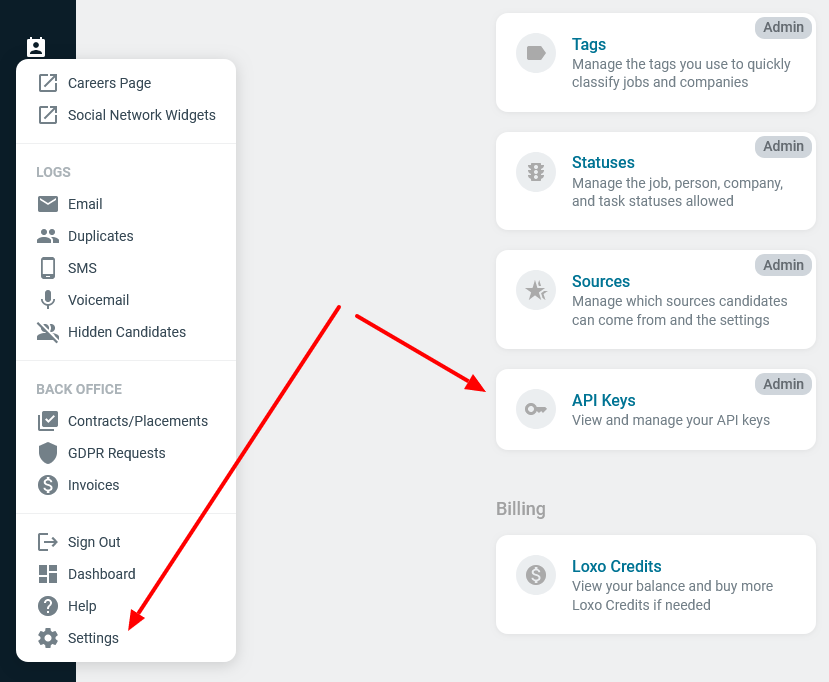This screenshot has width=829, height=682.
Task: Click the sidebar contacts calendar icon
Action: click(x=36, y=46)
